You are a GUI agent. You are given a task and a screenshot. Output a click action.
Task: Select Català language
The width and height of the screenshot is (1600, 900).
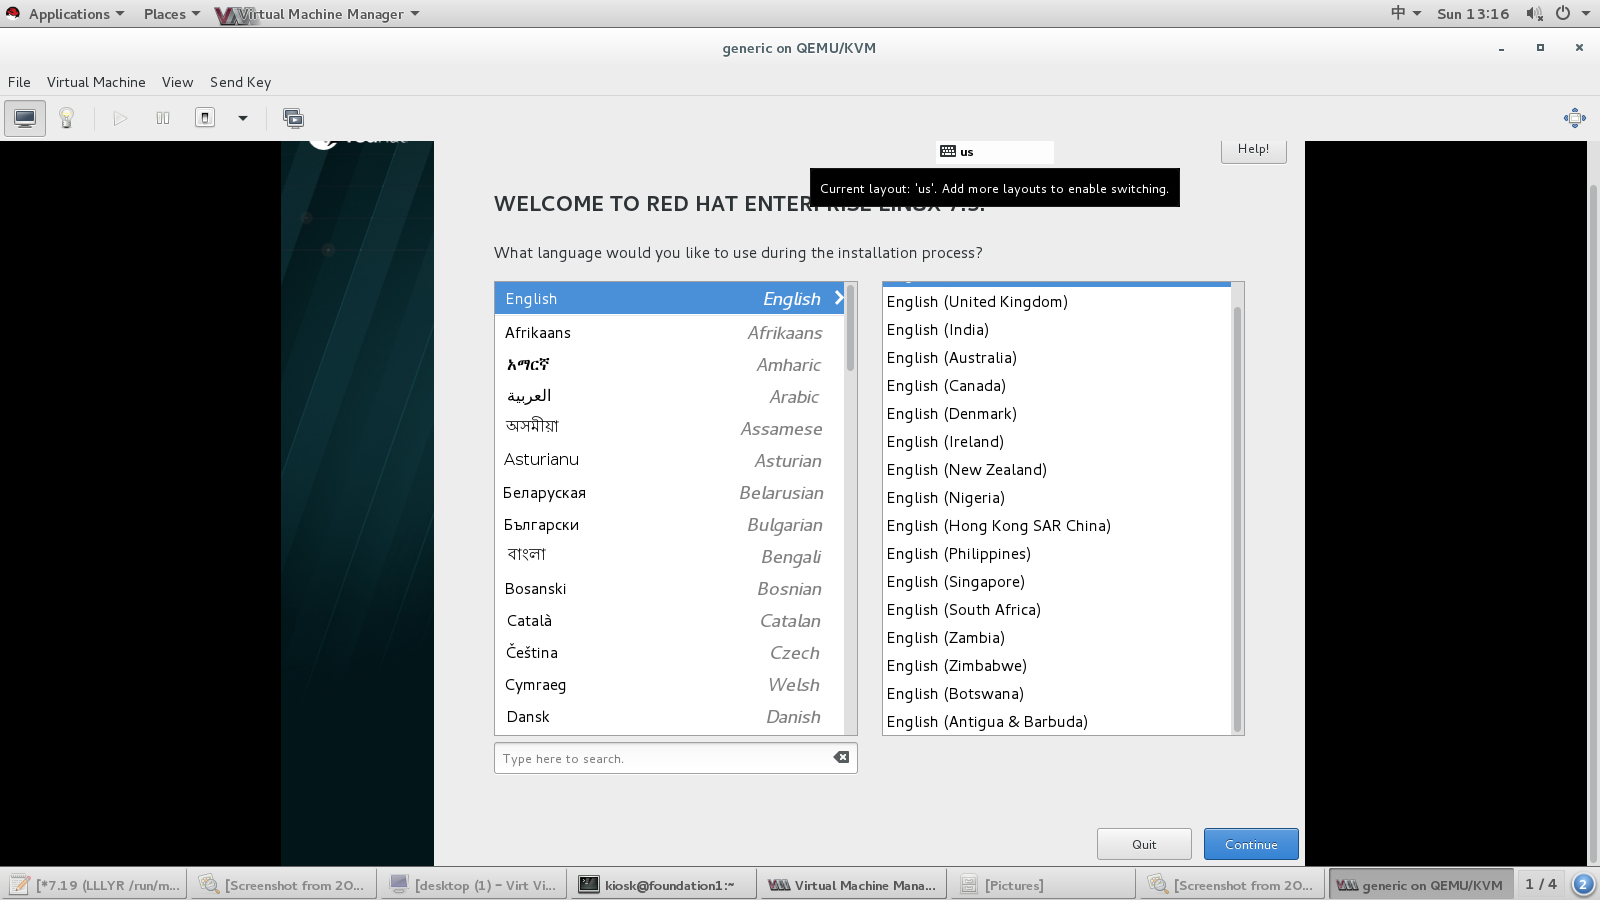[669, 620]
